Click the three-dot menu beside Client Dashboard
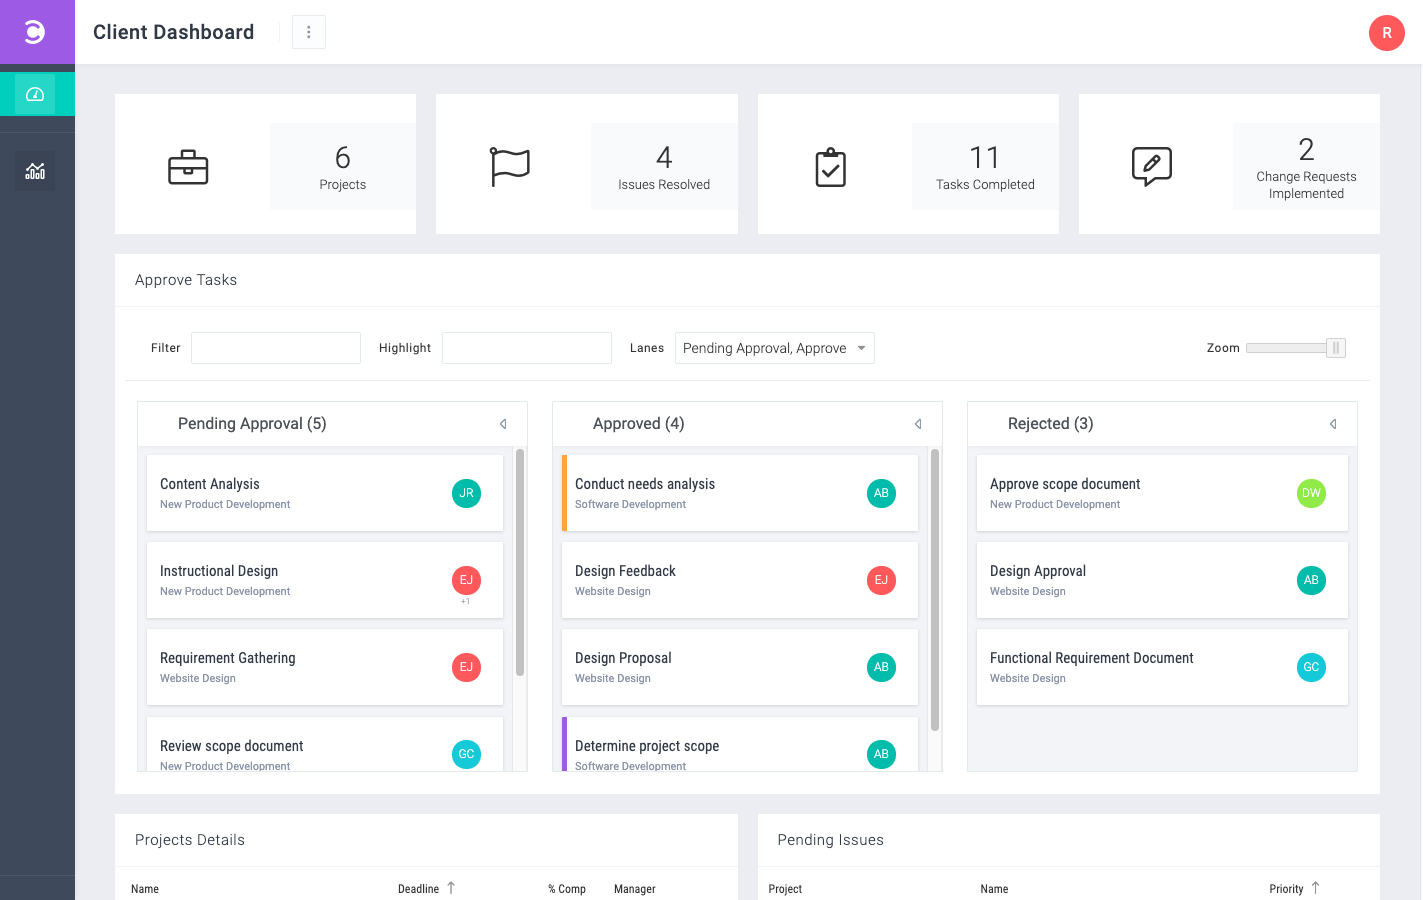 (309, 32)
